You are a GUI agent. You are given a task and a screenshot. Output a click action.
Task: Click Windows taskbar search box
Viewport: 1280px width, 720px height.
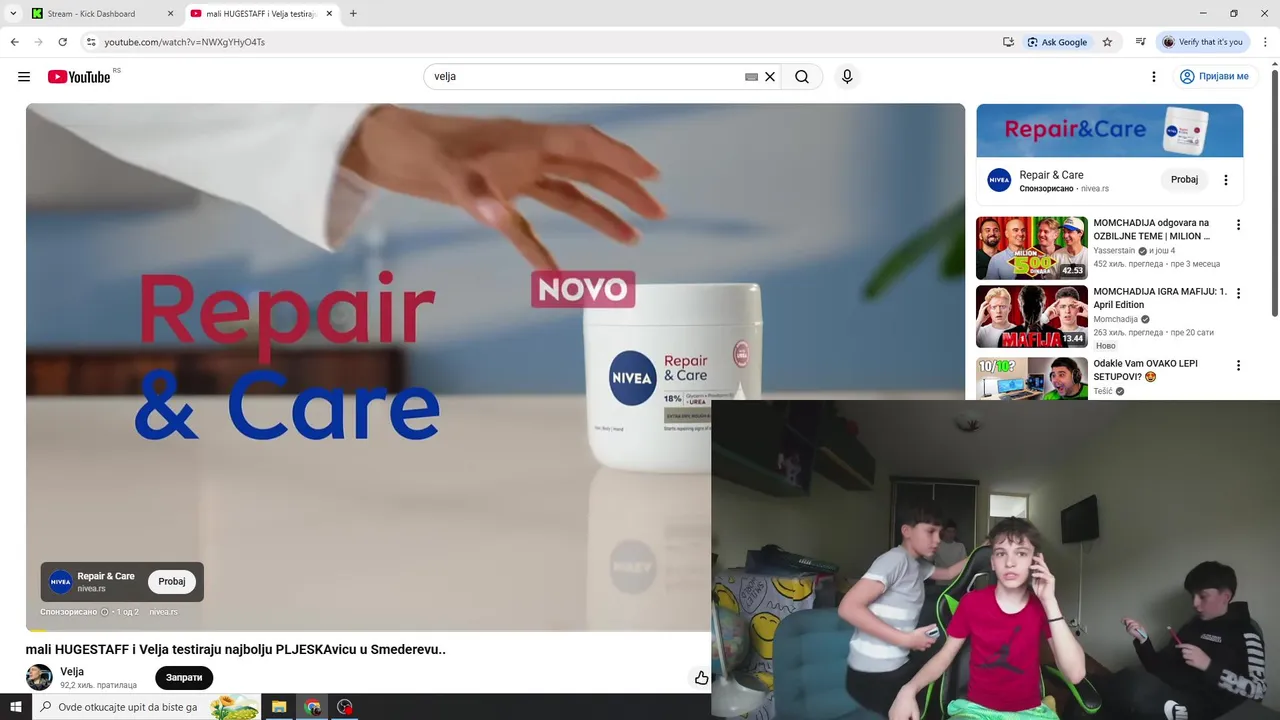point(146,707)
